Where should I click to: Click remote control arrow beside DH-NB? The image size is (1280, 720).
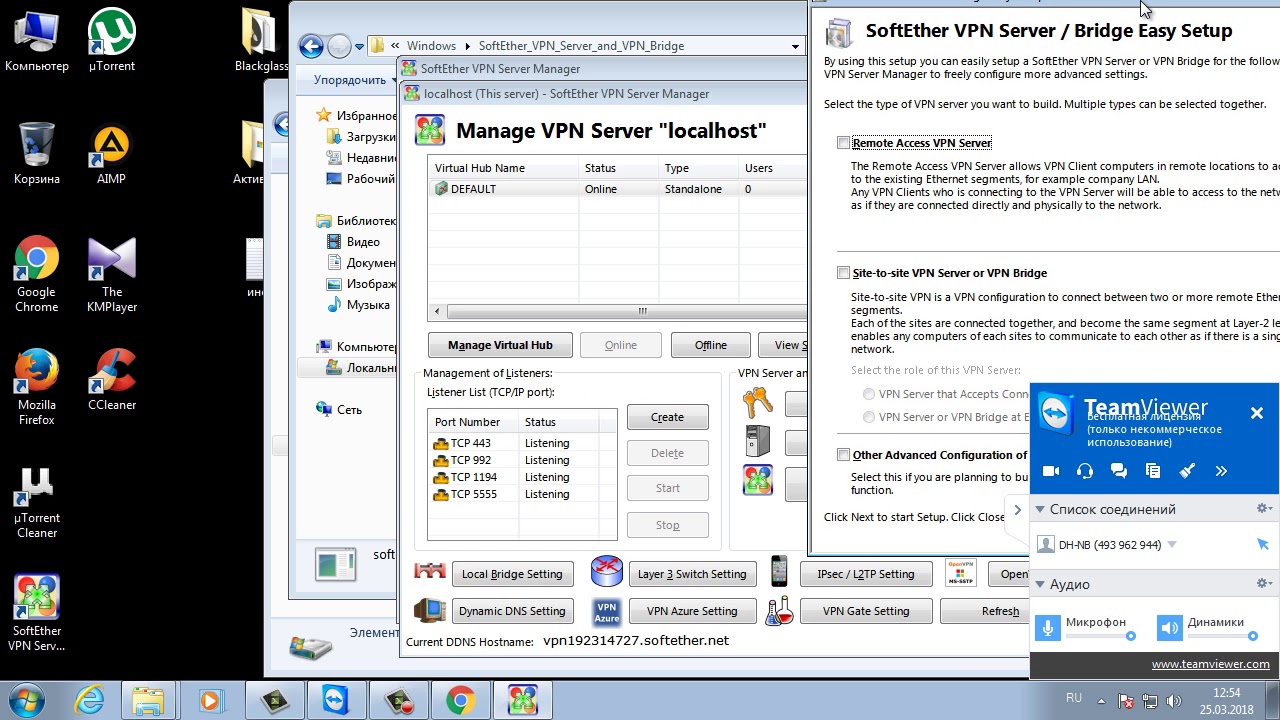tap(1262, 544)
